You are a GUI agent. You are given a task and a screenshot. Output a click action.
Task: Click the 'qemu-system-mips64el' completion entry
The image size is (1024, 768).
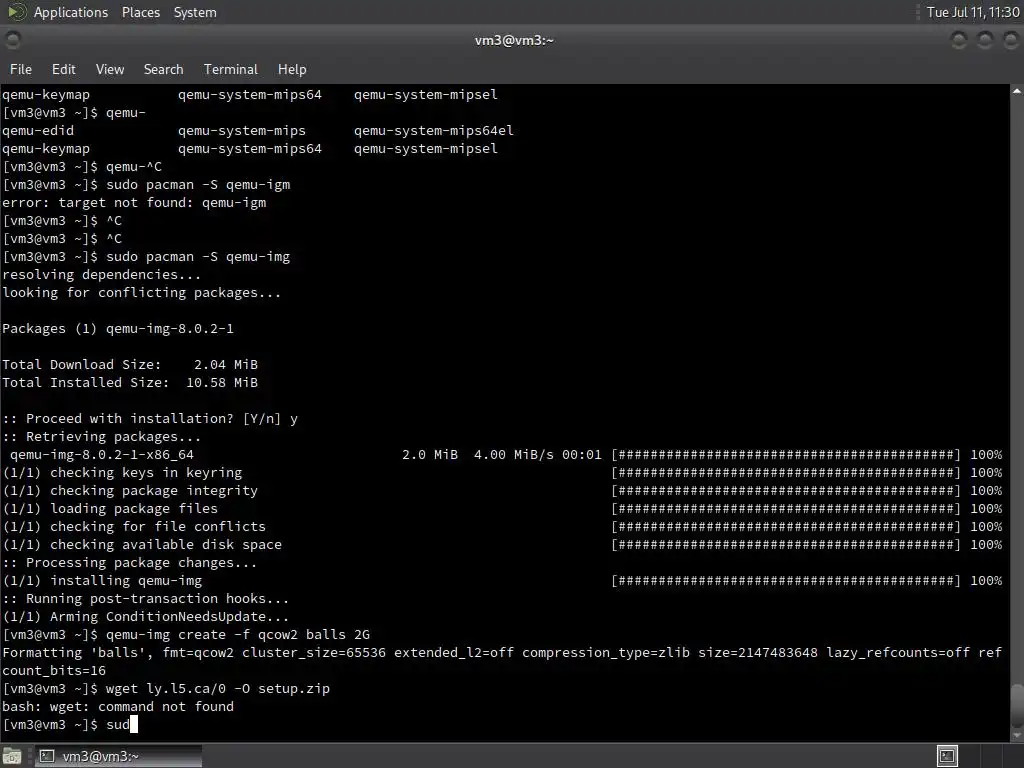(434, 131)
